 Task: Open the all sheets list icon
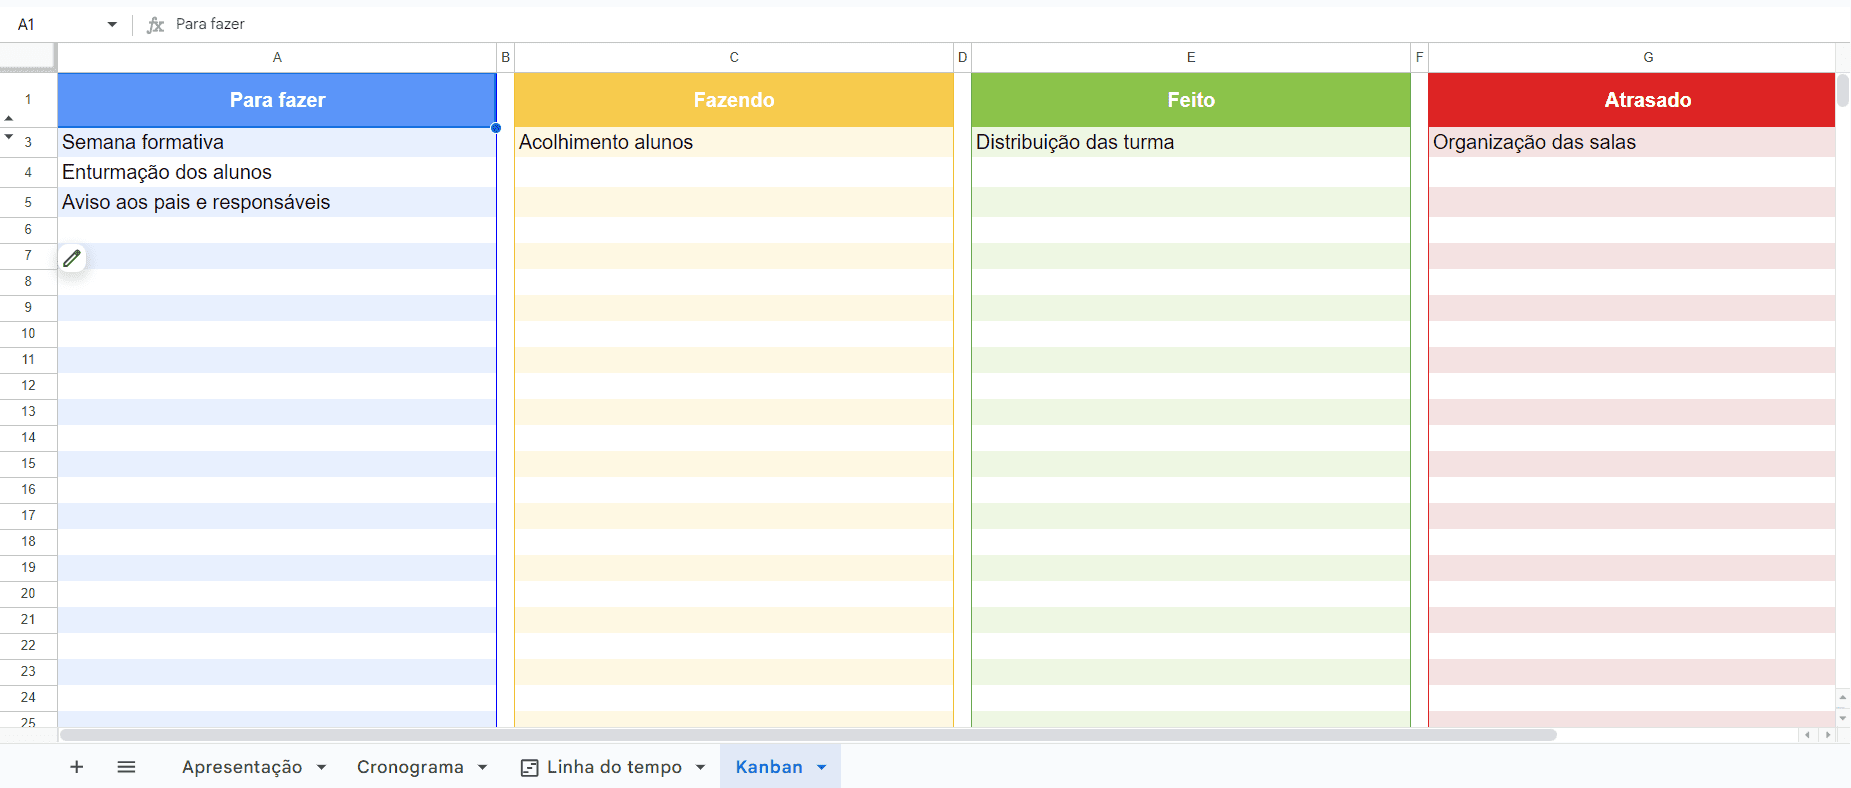pos(126,767)
